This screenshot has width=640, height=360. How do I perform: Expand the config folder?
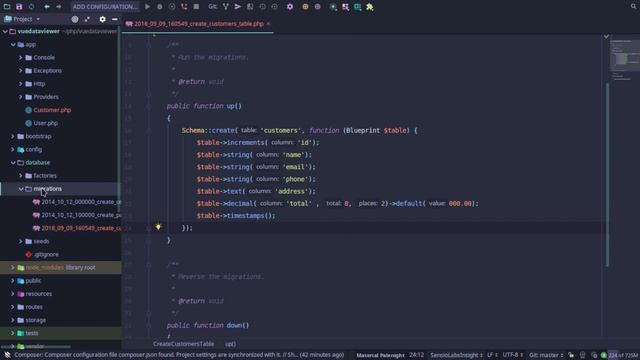coord(13,149)
